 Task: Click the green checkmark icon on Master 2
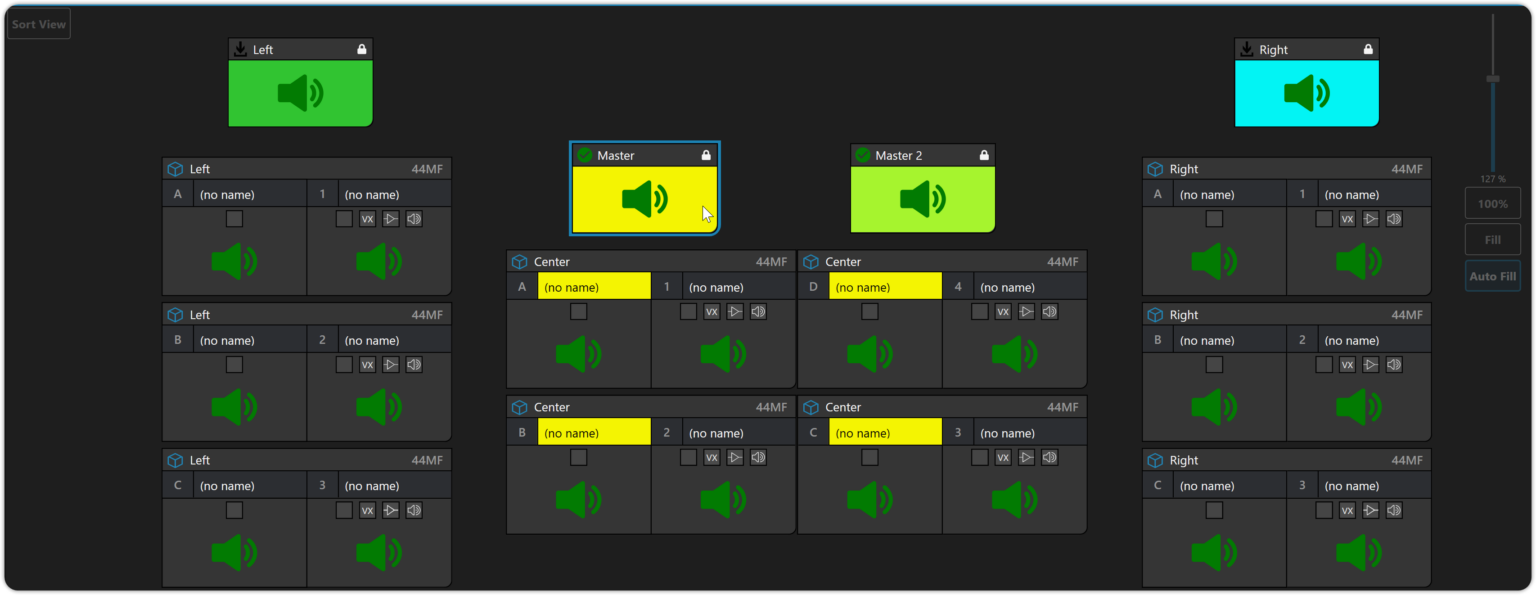pos(862,155)
